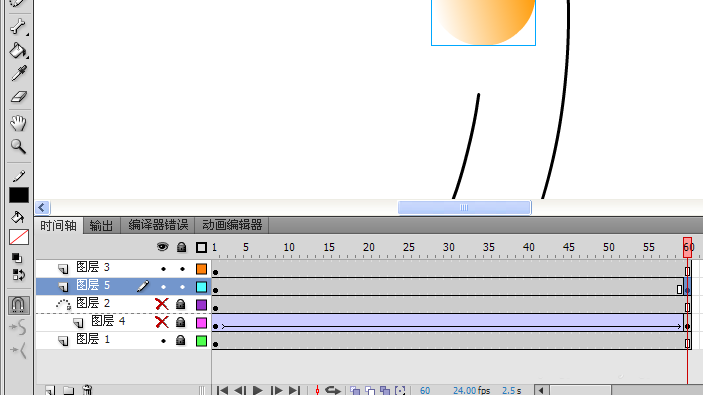Unlock 图层 1 padlock
The height and width of the screenshot is (395, 703).
click(x=181, y=340)
